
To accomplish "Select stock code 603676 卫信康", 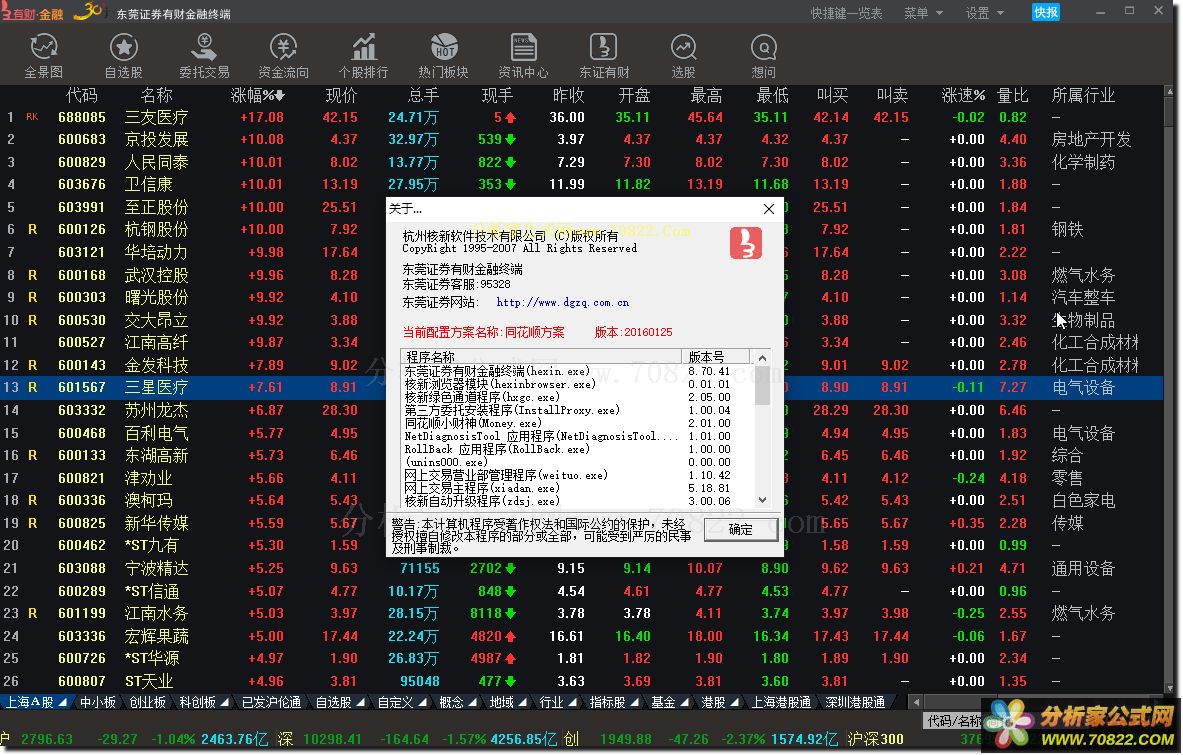I will (x=581, y=184).
